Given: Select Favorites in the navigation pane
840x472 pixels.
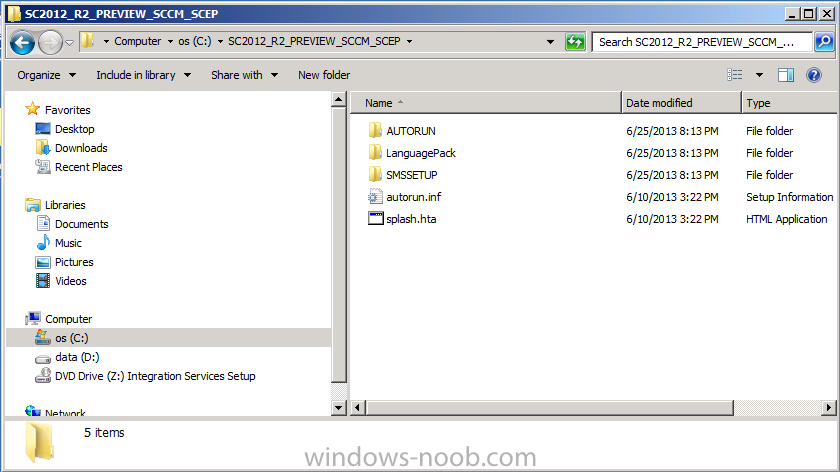Looking at the screenshot, I should coord(68,110).
